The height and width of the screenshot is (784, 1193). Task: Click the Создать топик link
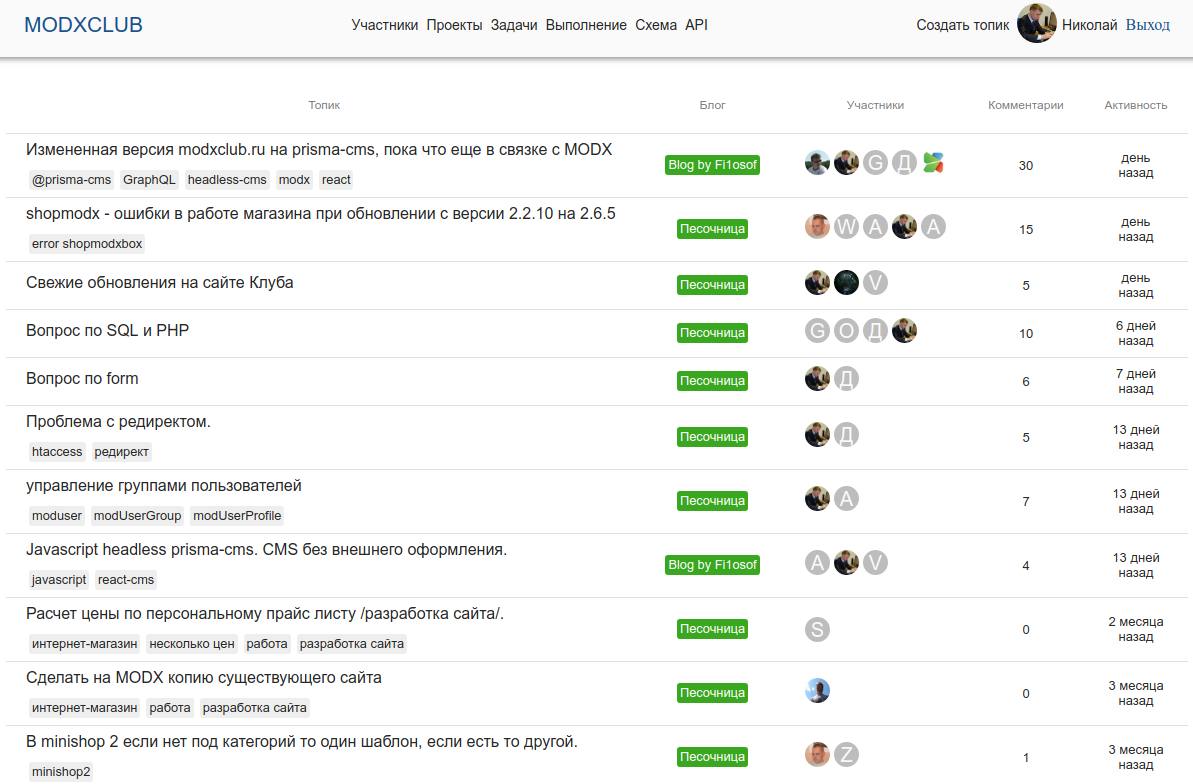coord(962,25)
